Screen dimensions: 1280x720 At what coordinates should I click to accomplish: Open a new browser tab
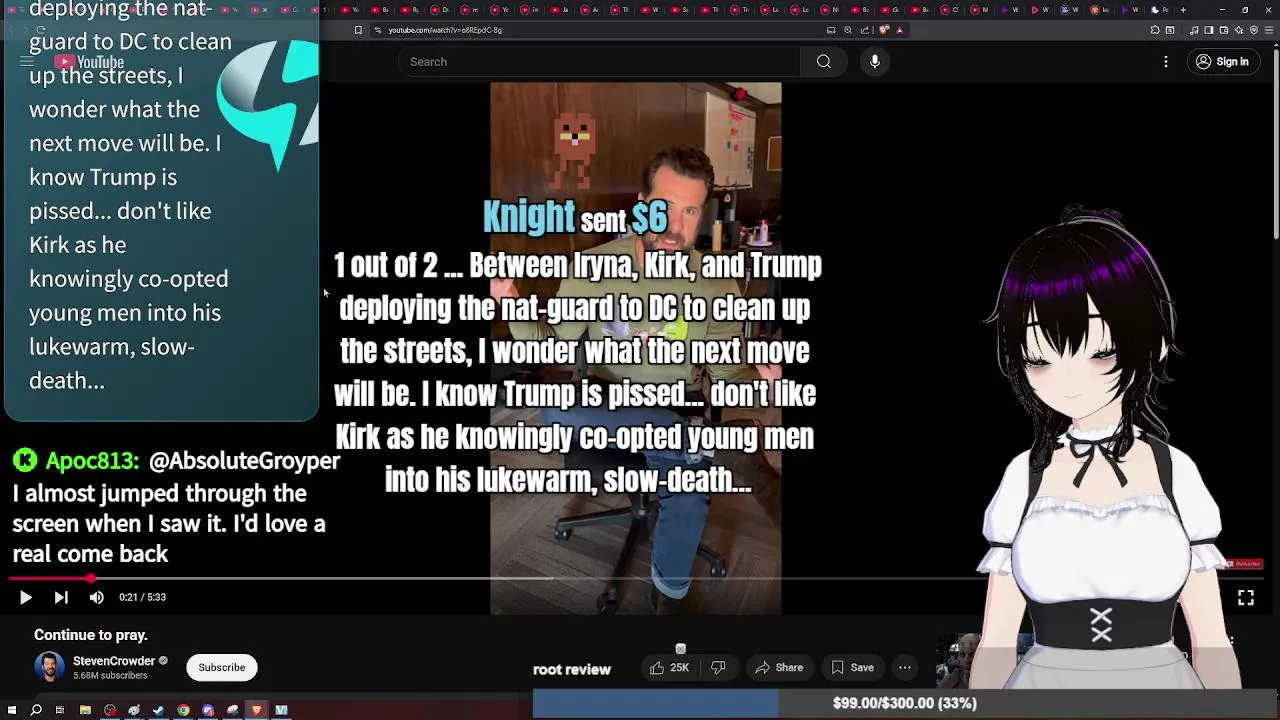(x=1183, y=10)
